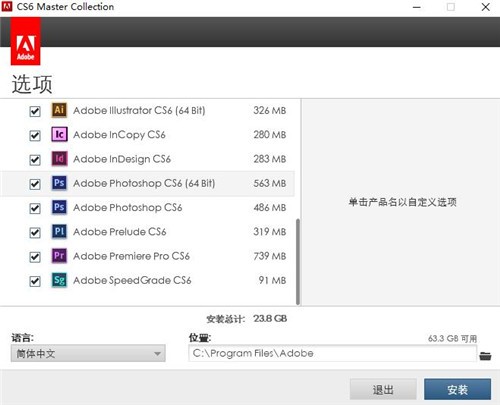
Task: Click the Ps icon for Photoshop CS6 (64 Bit)
Action: click(x=59, y=183)
